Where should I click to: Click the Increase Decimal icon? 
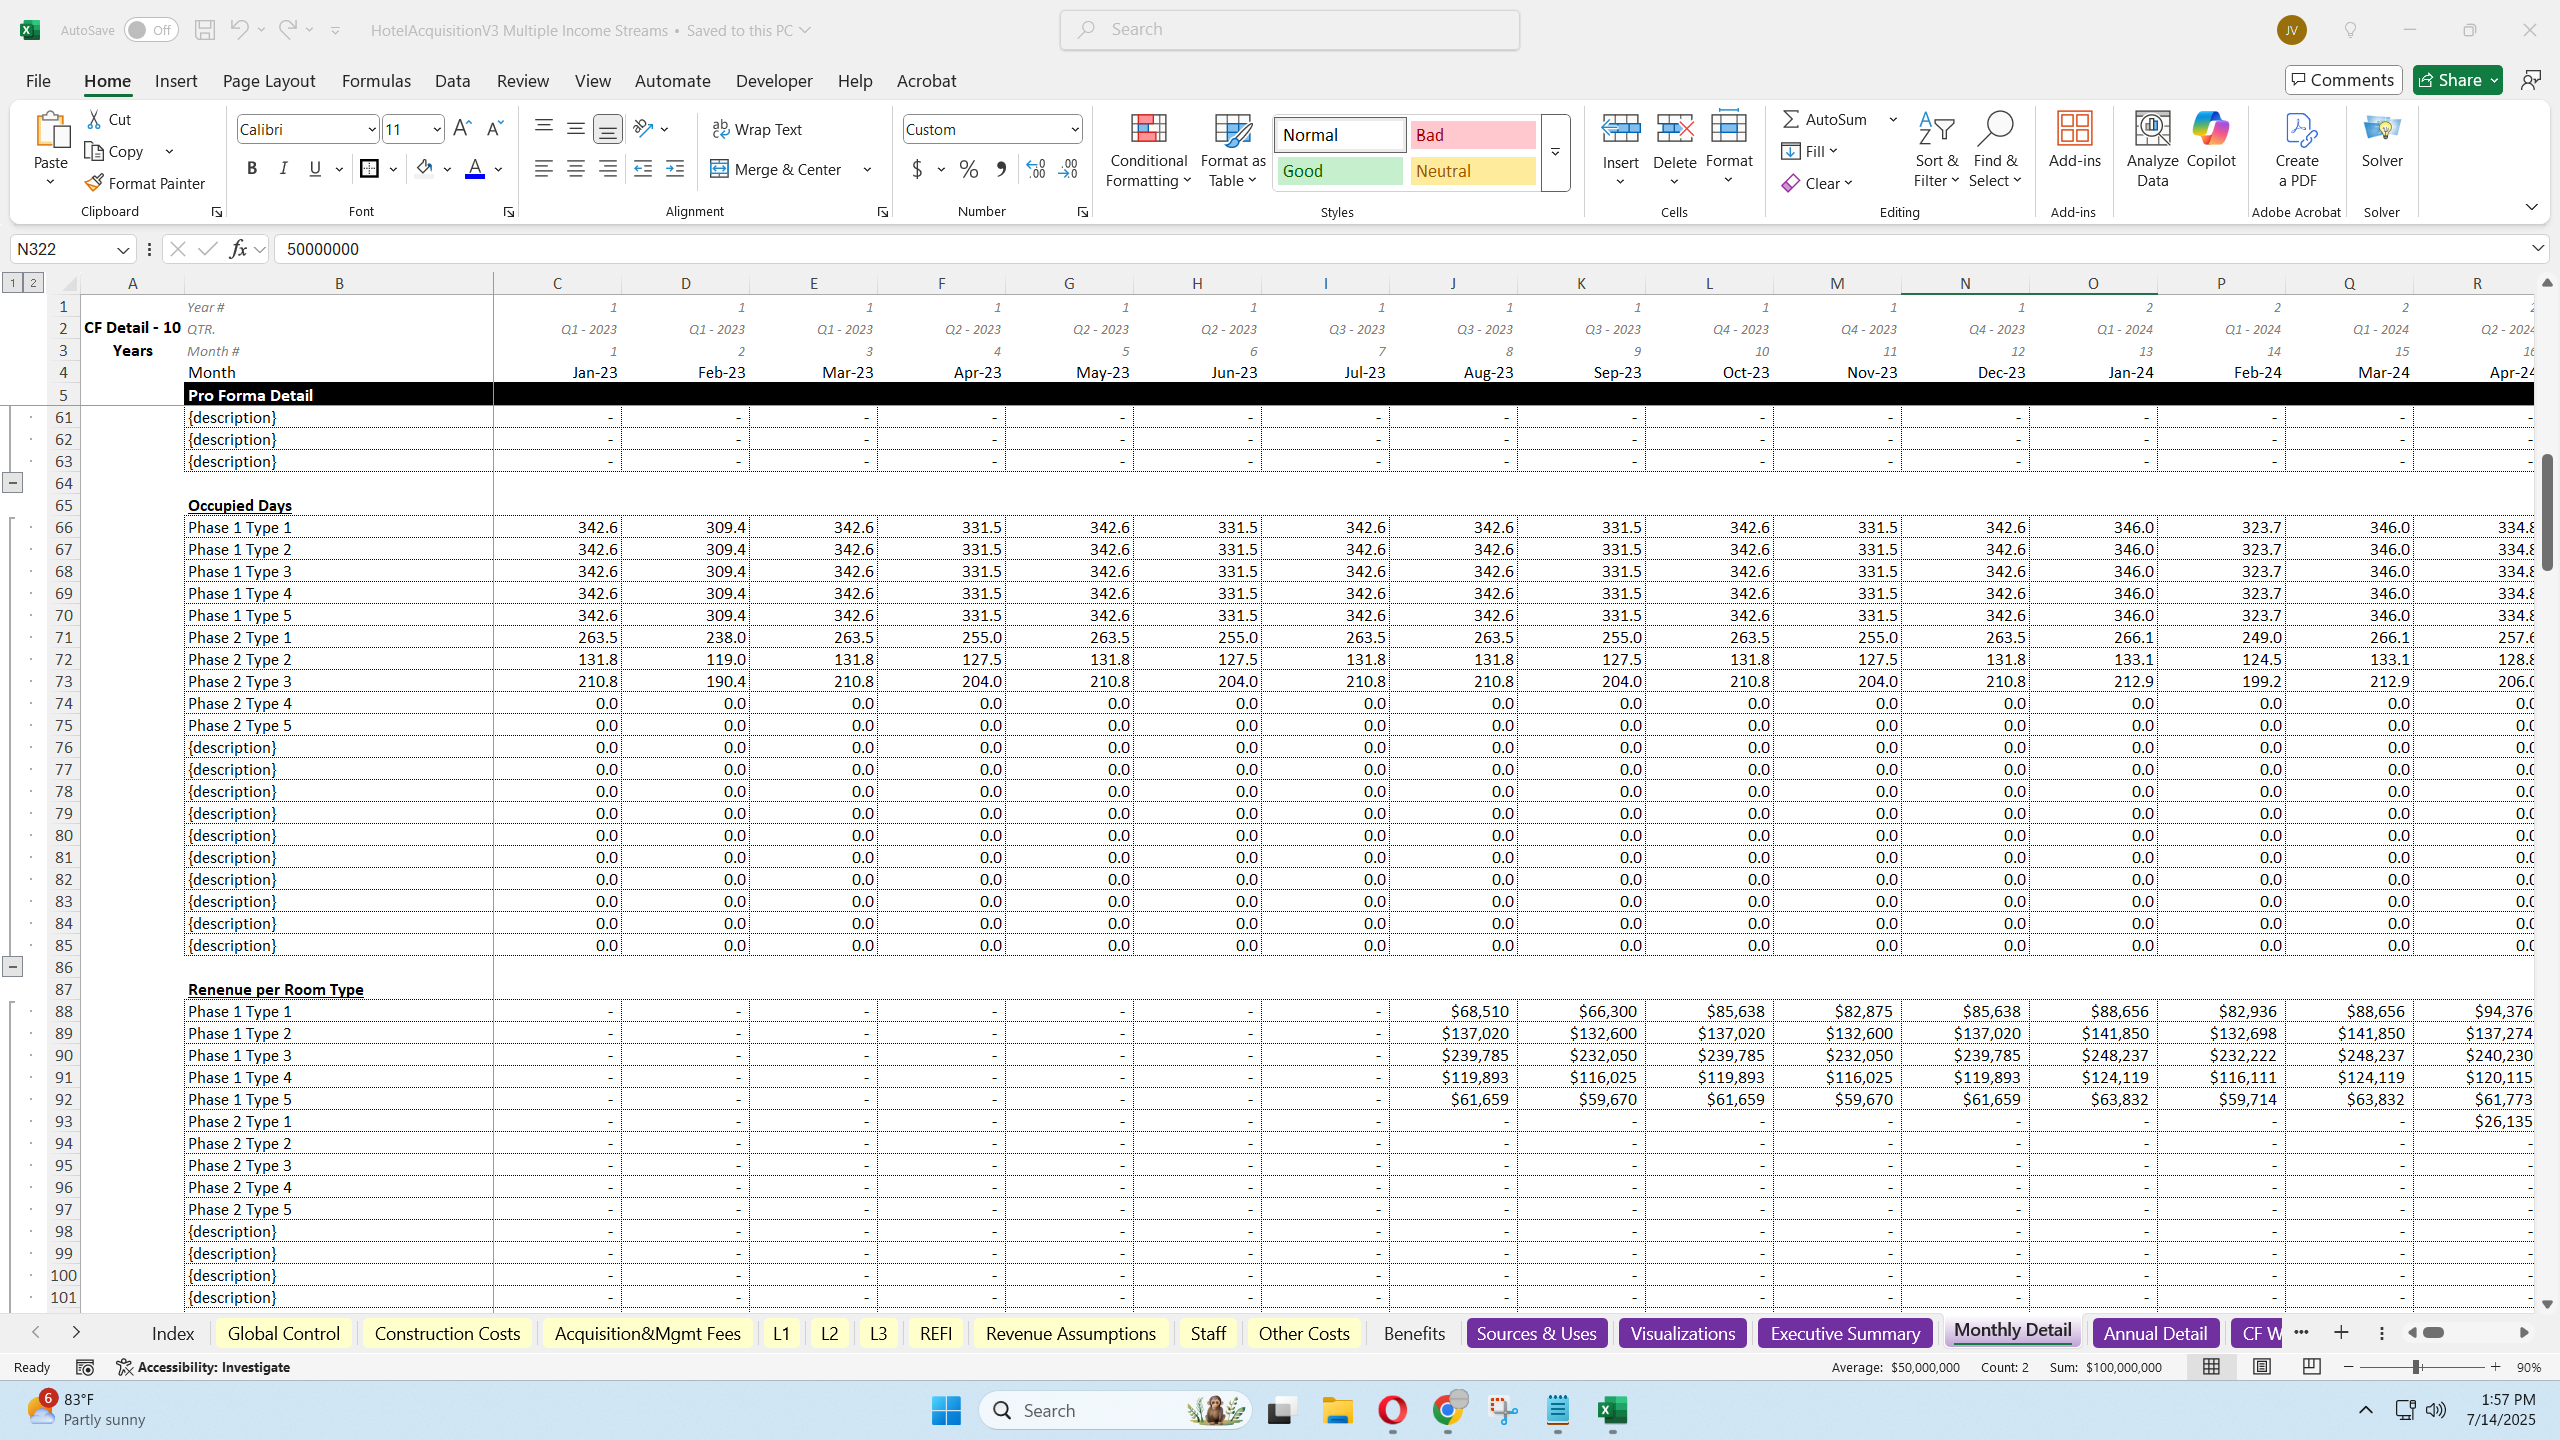[x=1035, y=169]
